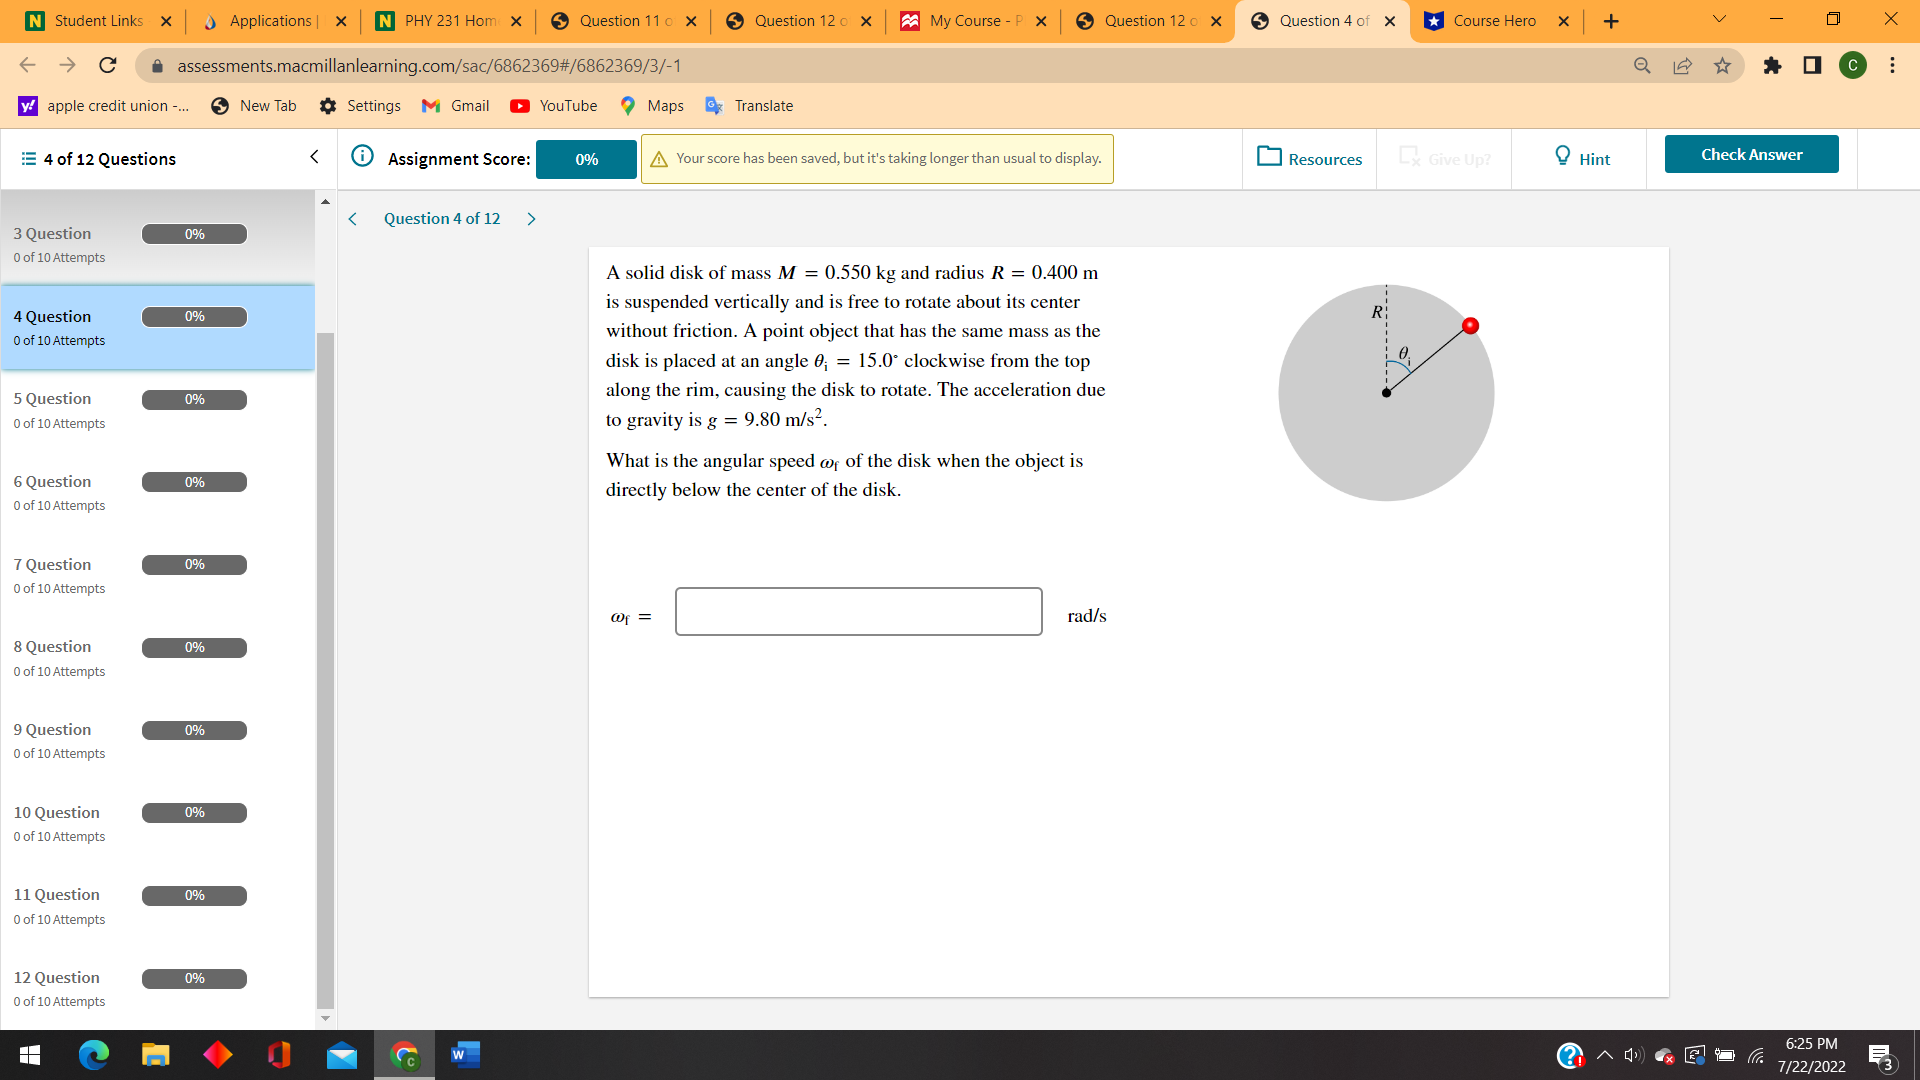Select 5 Question in sidebar

52,399
